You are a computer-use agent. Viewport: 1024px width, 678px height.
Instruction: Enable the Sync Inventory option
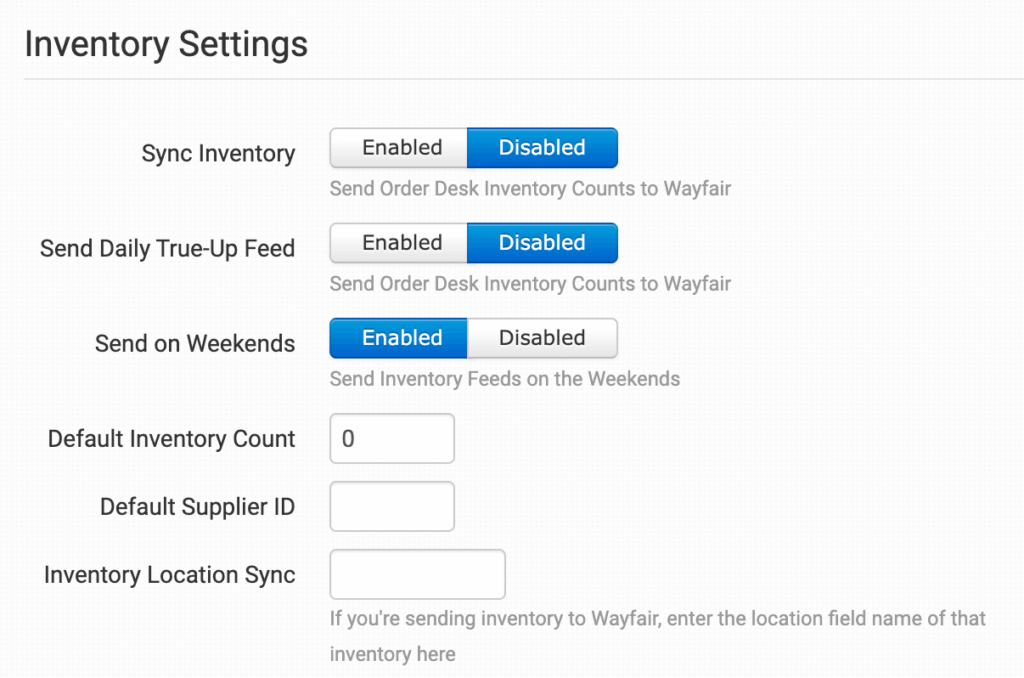click(401, 148)
